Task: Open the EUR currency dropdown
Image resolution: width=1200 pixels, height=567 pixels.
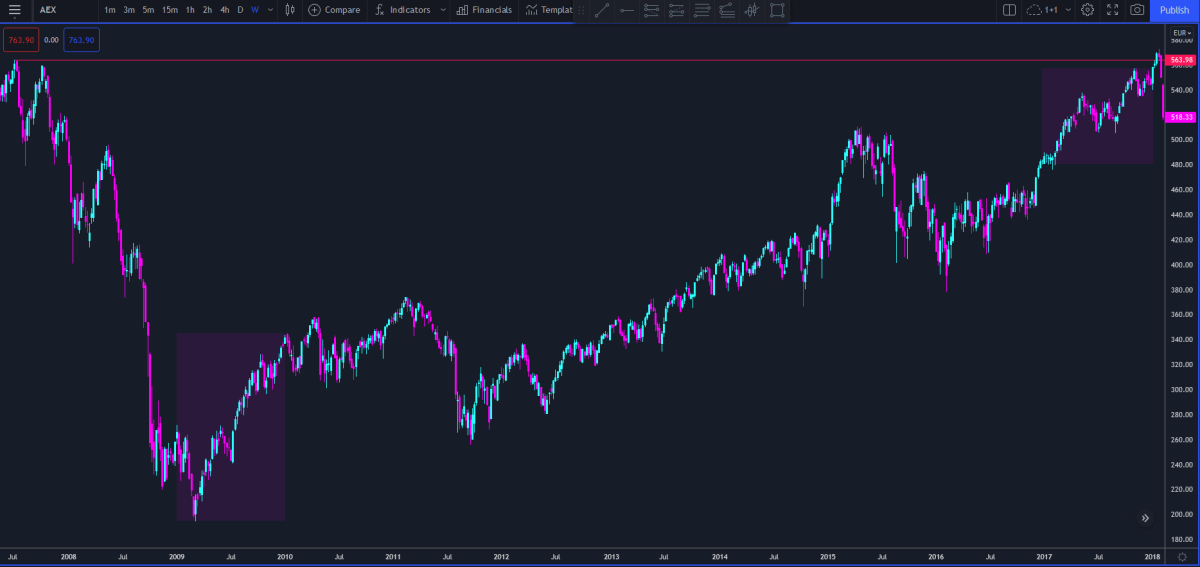Action: coord(1181,33)
